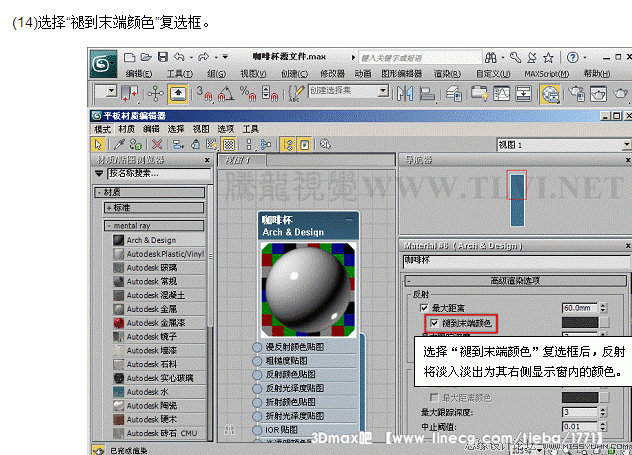The width and height of the screenshot is (632, 455).
Task: Toggle the Angle Snap icon
Action: tap(226, 93)
